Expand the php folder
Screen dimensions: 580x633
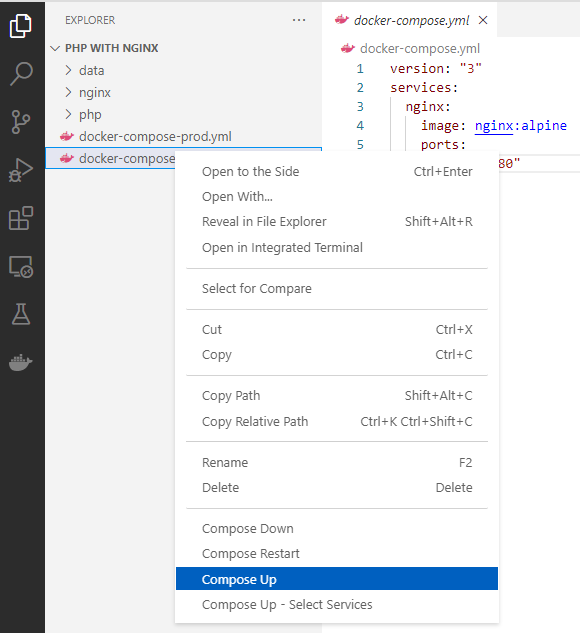coord(184,115)
